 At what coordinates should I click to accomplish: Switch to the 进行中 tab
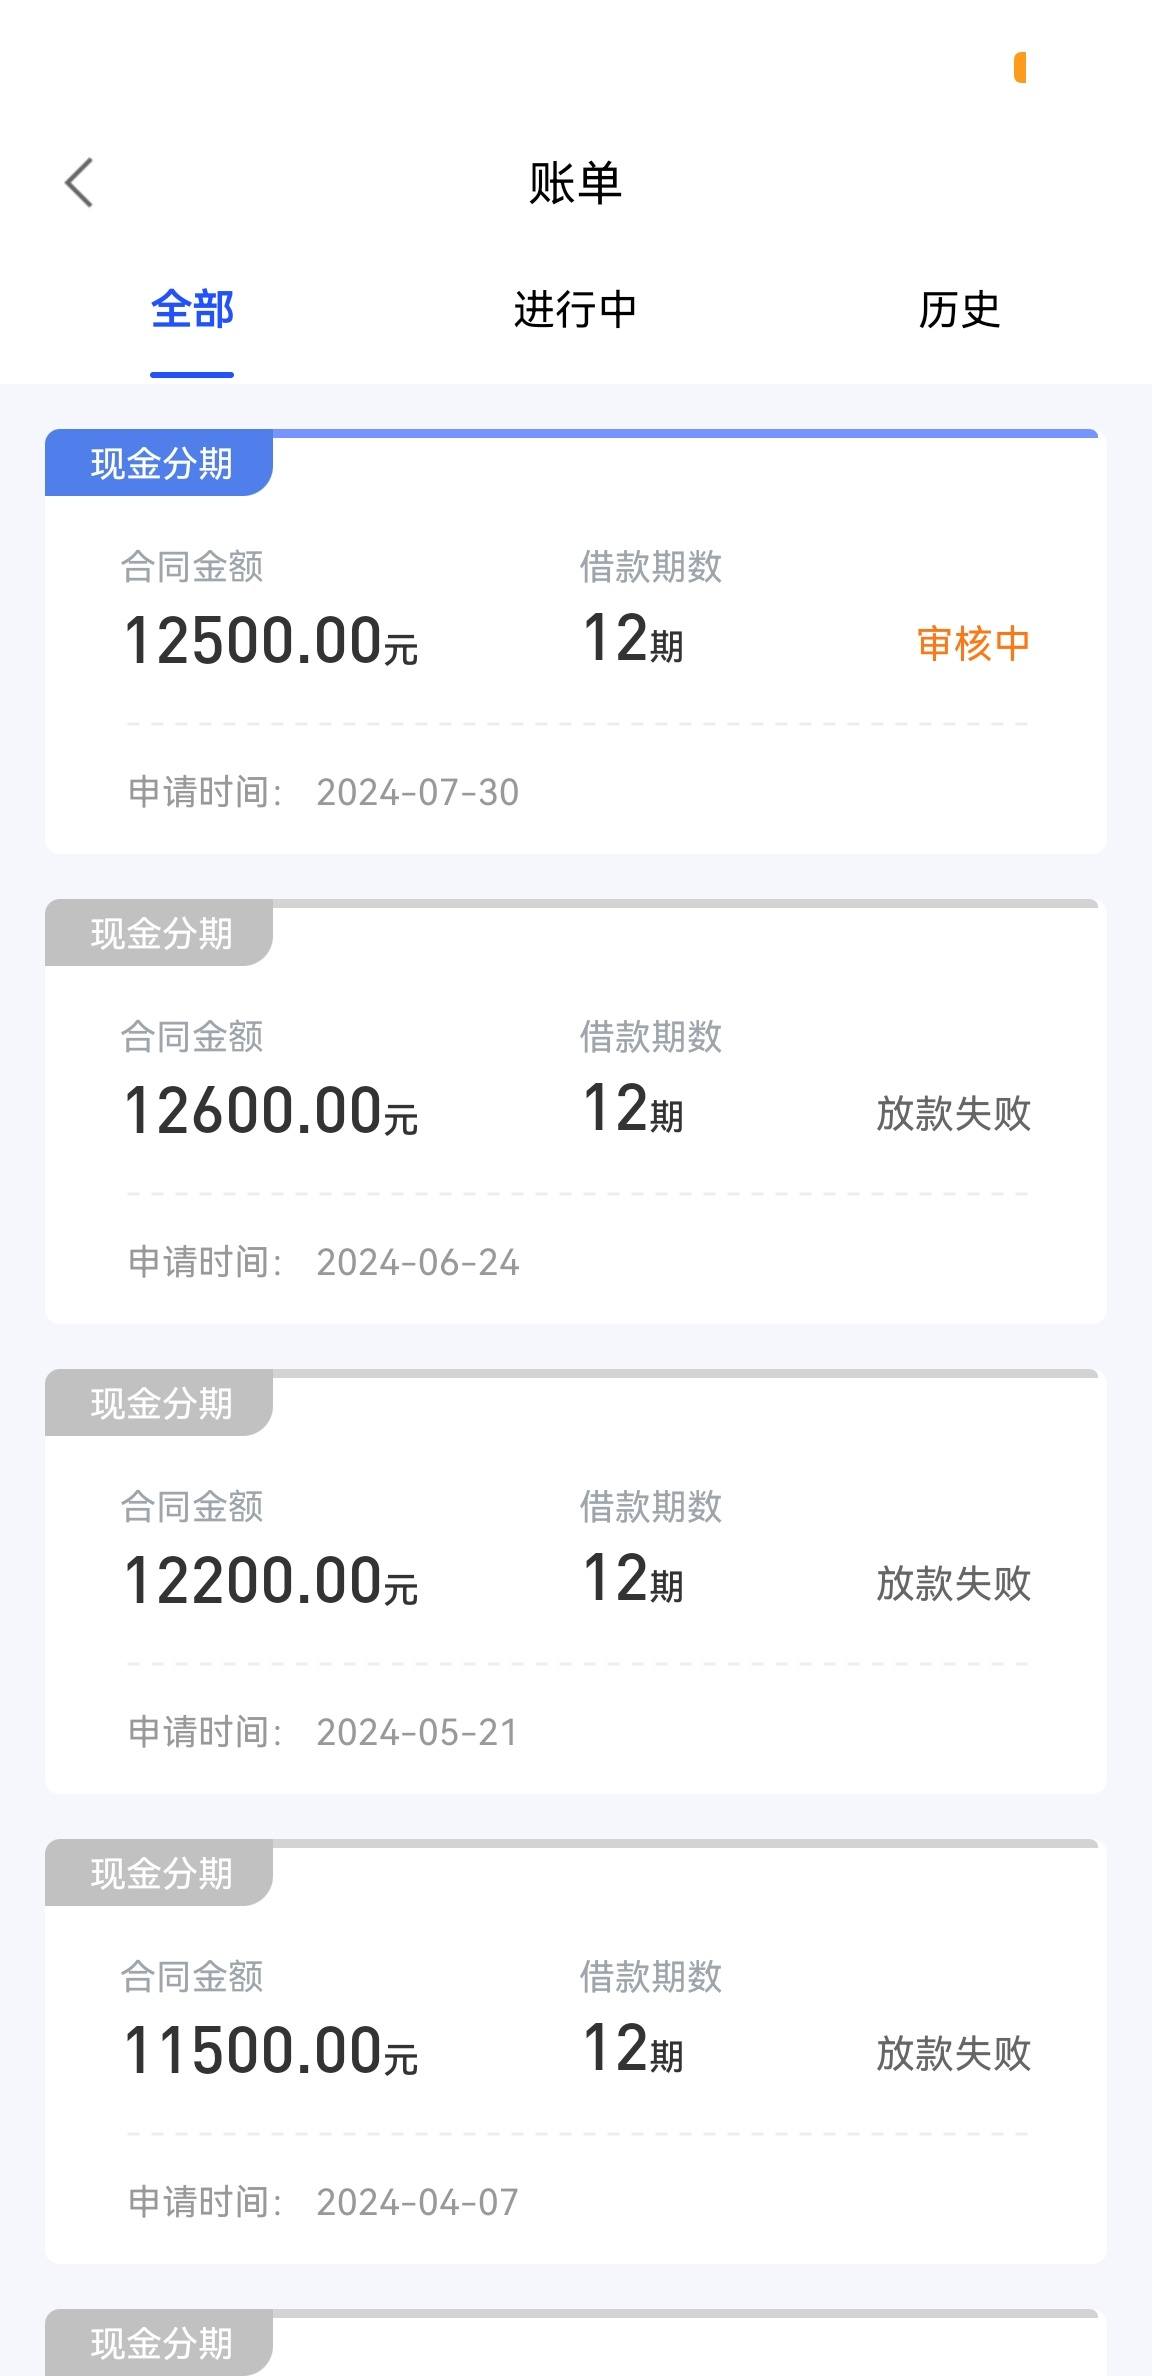(575, 309)
